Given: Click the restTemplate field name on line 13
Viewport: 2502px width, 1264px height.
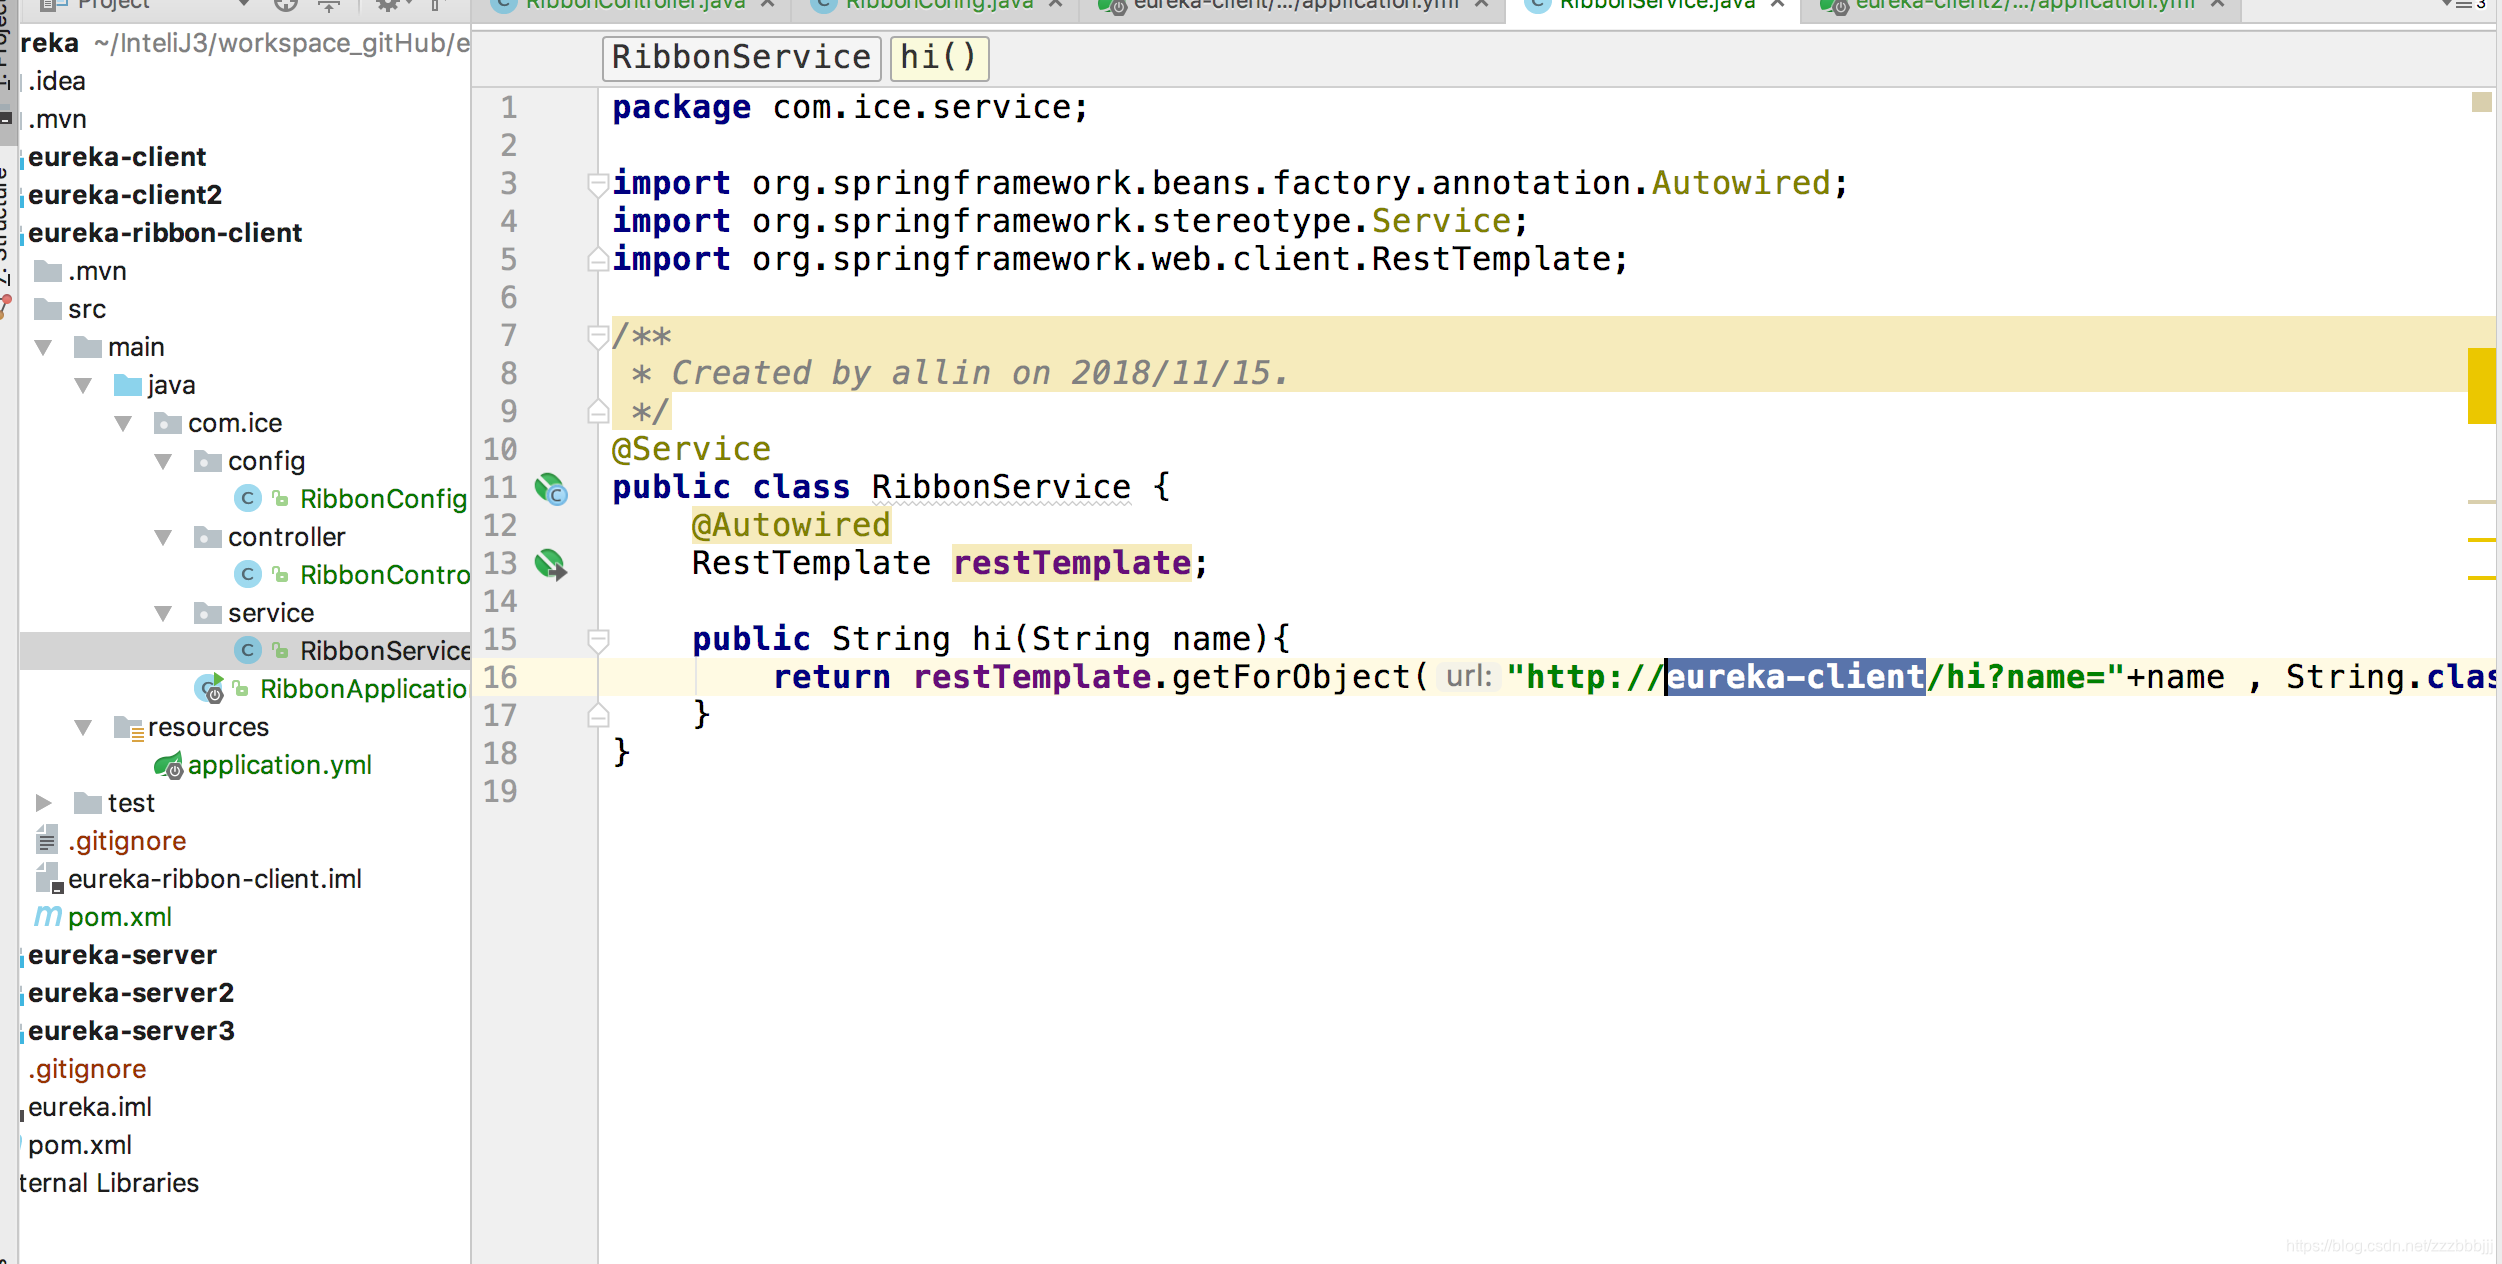Looking at the screenshot, I should (1072, 564).
